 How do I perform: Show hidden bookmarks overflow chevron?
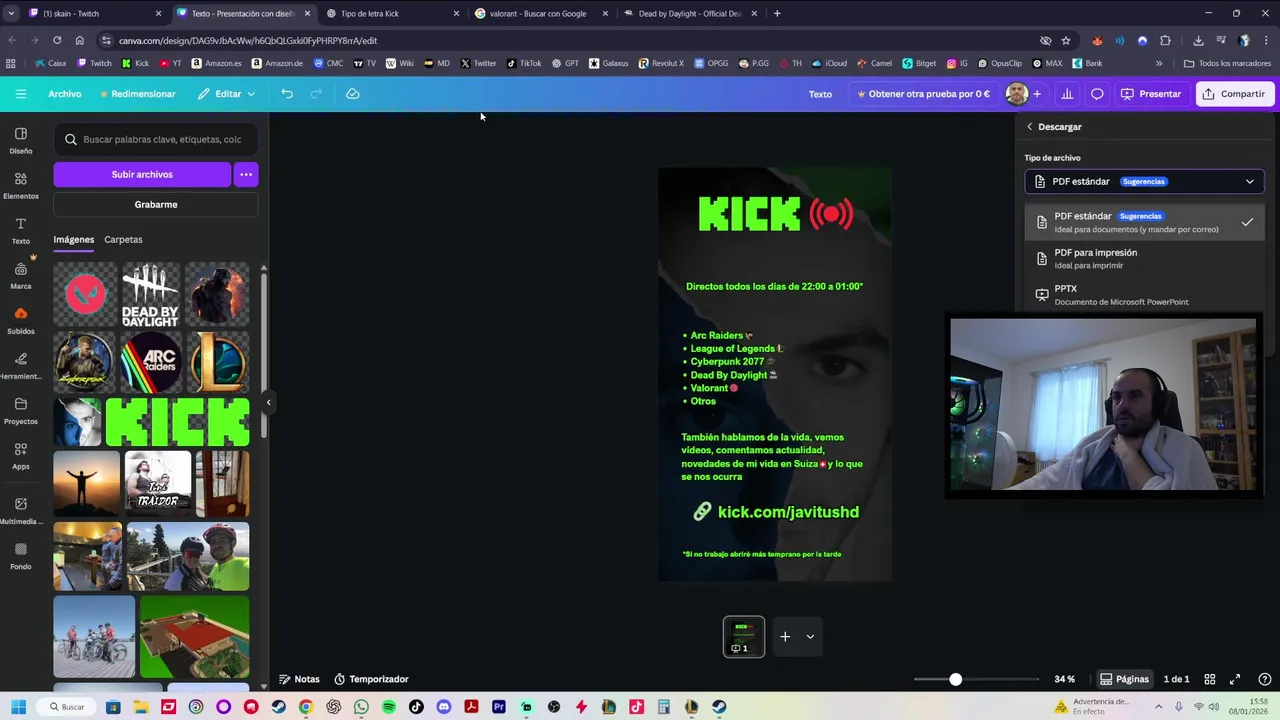coord(1159,63)
